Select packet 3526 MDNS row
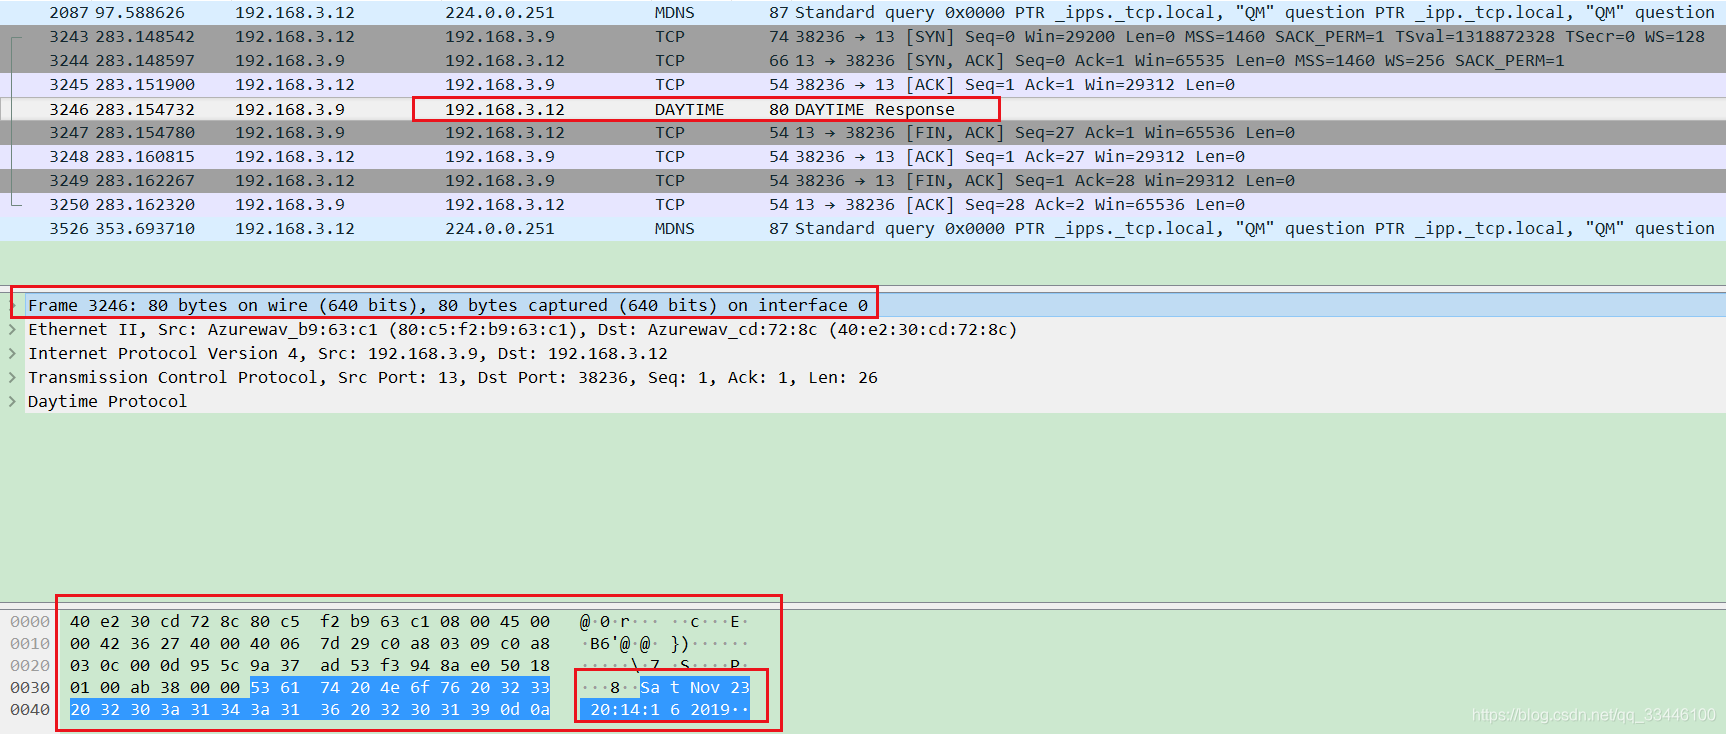The width and height of the screenshot is (1726, 734). (863, 228)
